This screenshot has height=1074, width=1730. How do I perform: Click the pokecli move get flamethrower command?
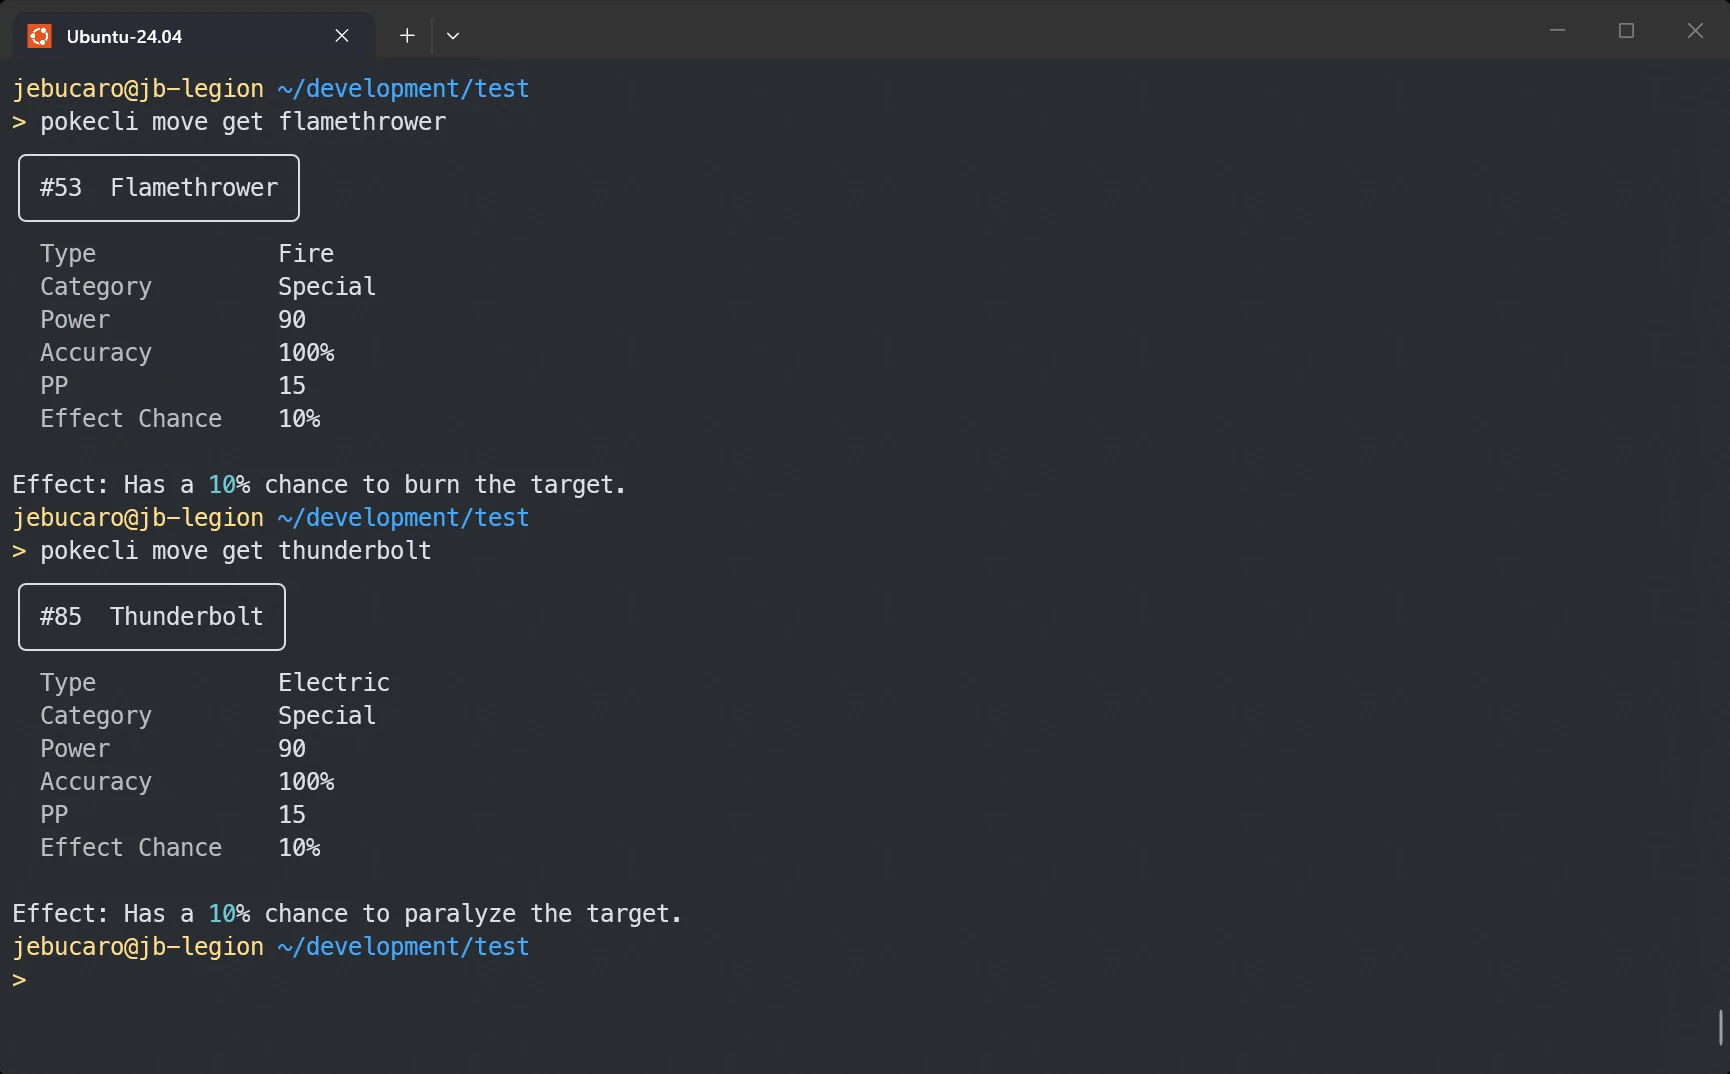pos(243,121)
